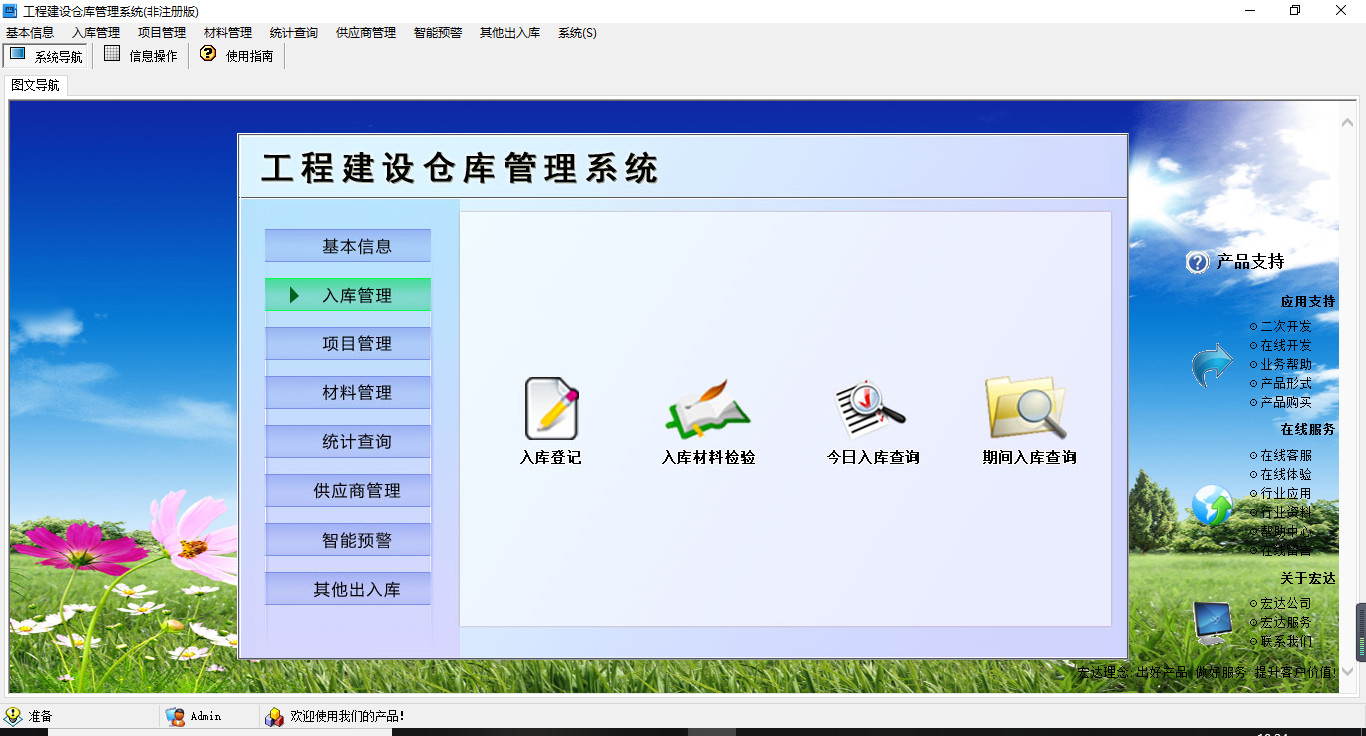Click the 期间入库查询 label
The height and width of the screenshot is (736, 1366).
1030,458
